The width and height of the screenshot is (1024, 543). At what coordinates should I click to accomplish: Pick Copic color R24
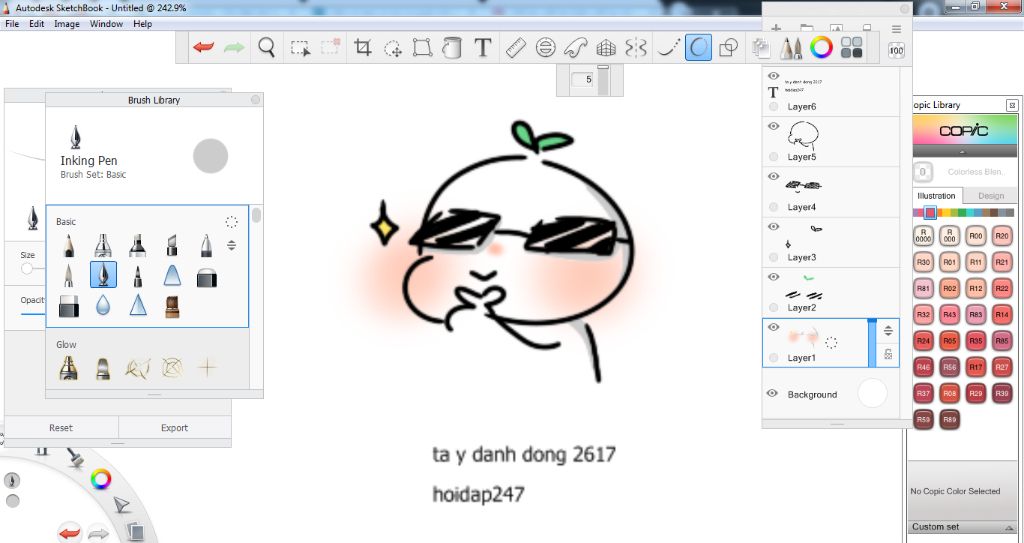(923, 341)
